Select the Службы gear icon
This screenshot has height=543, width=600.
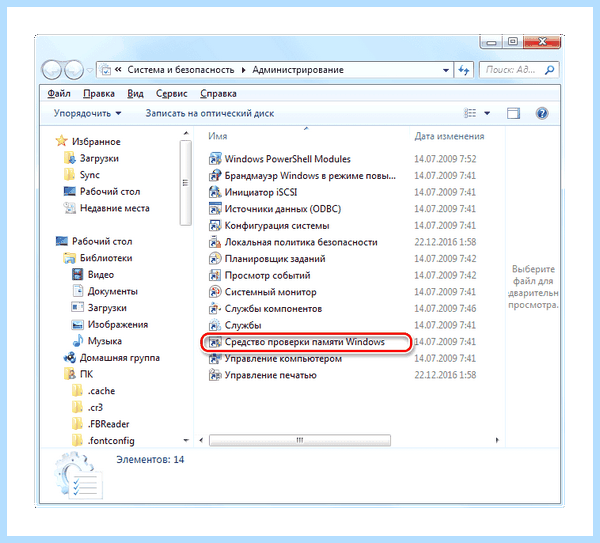pyautogui.click(x=215, y=325)
